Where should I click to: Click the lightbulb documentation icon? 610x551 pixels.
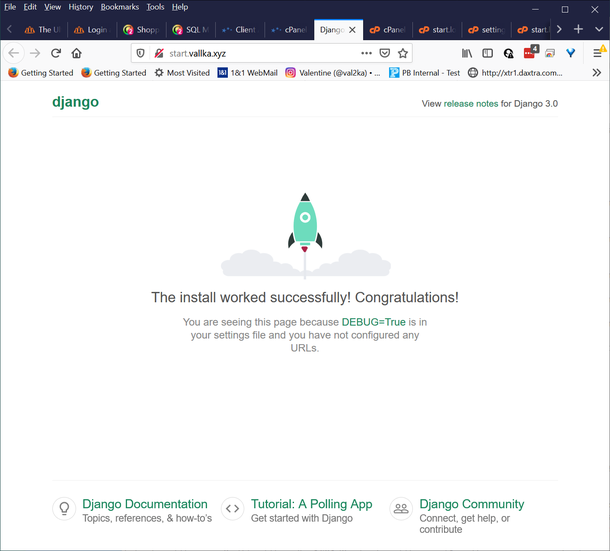(x=64, y=508)
